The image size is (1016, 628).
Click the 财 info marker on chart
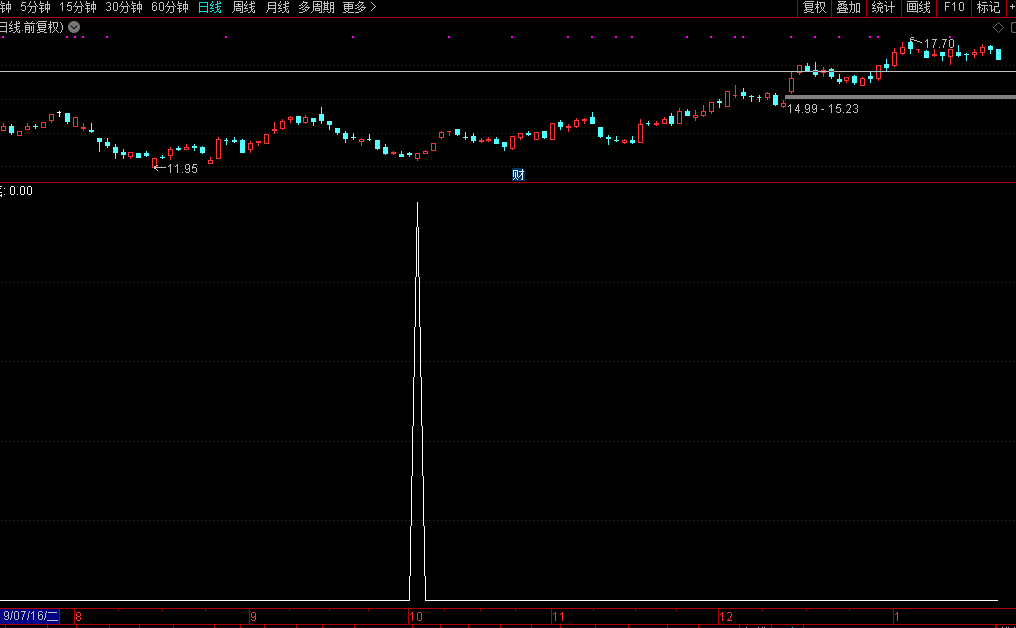point(518,175)
